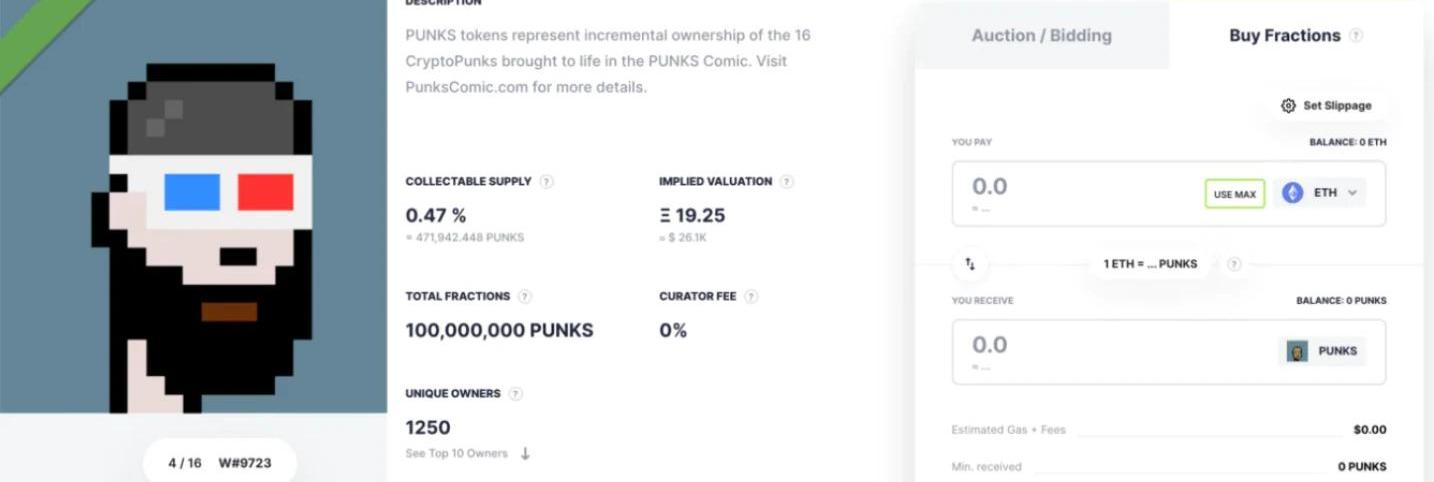Click the Ethereum logo in currency selector
The image size is (1434, 482).
(1293, 193)
